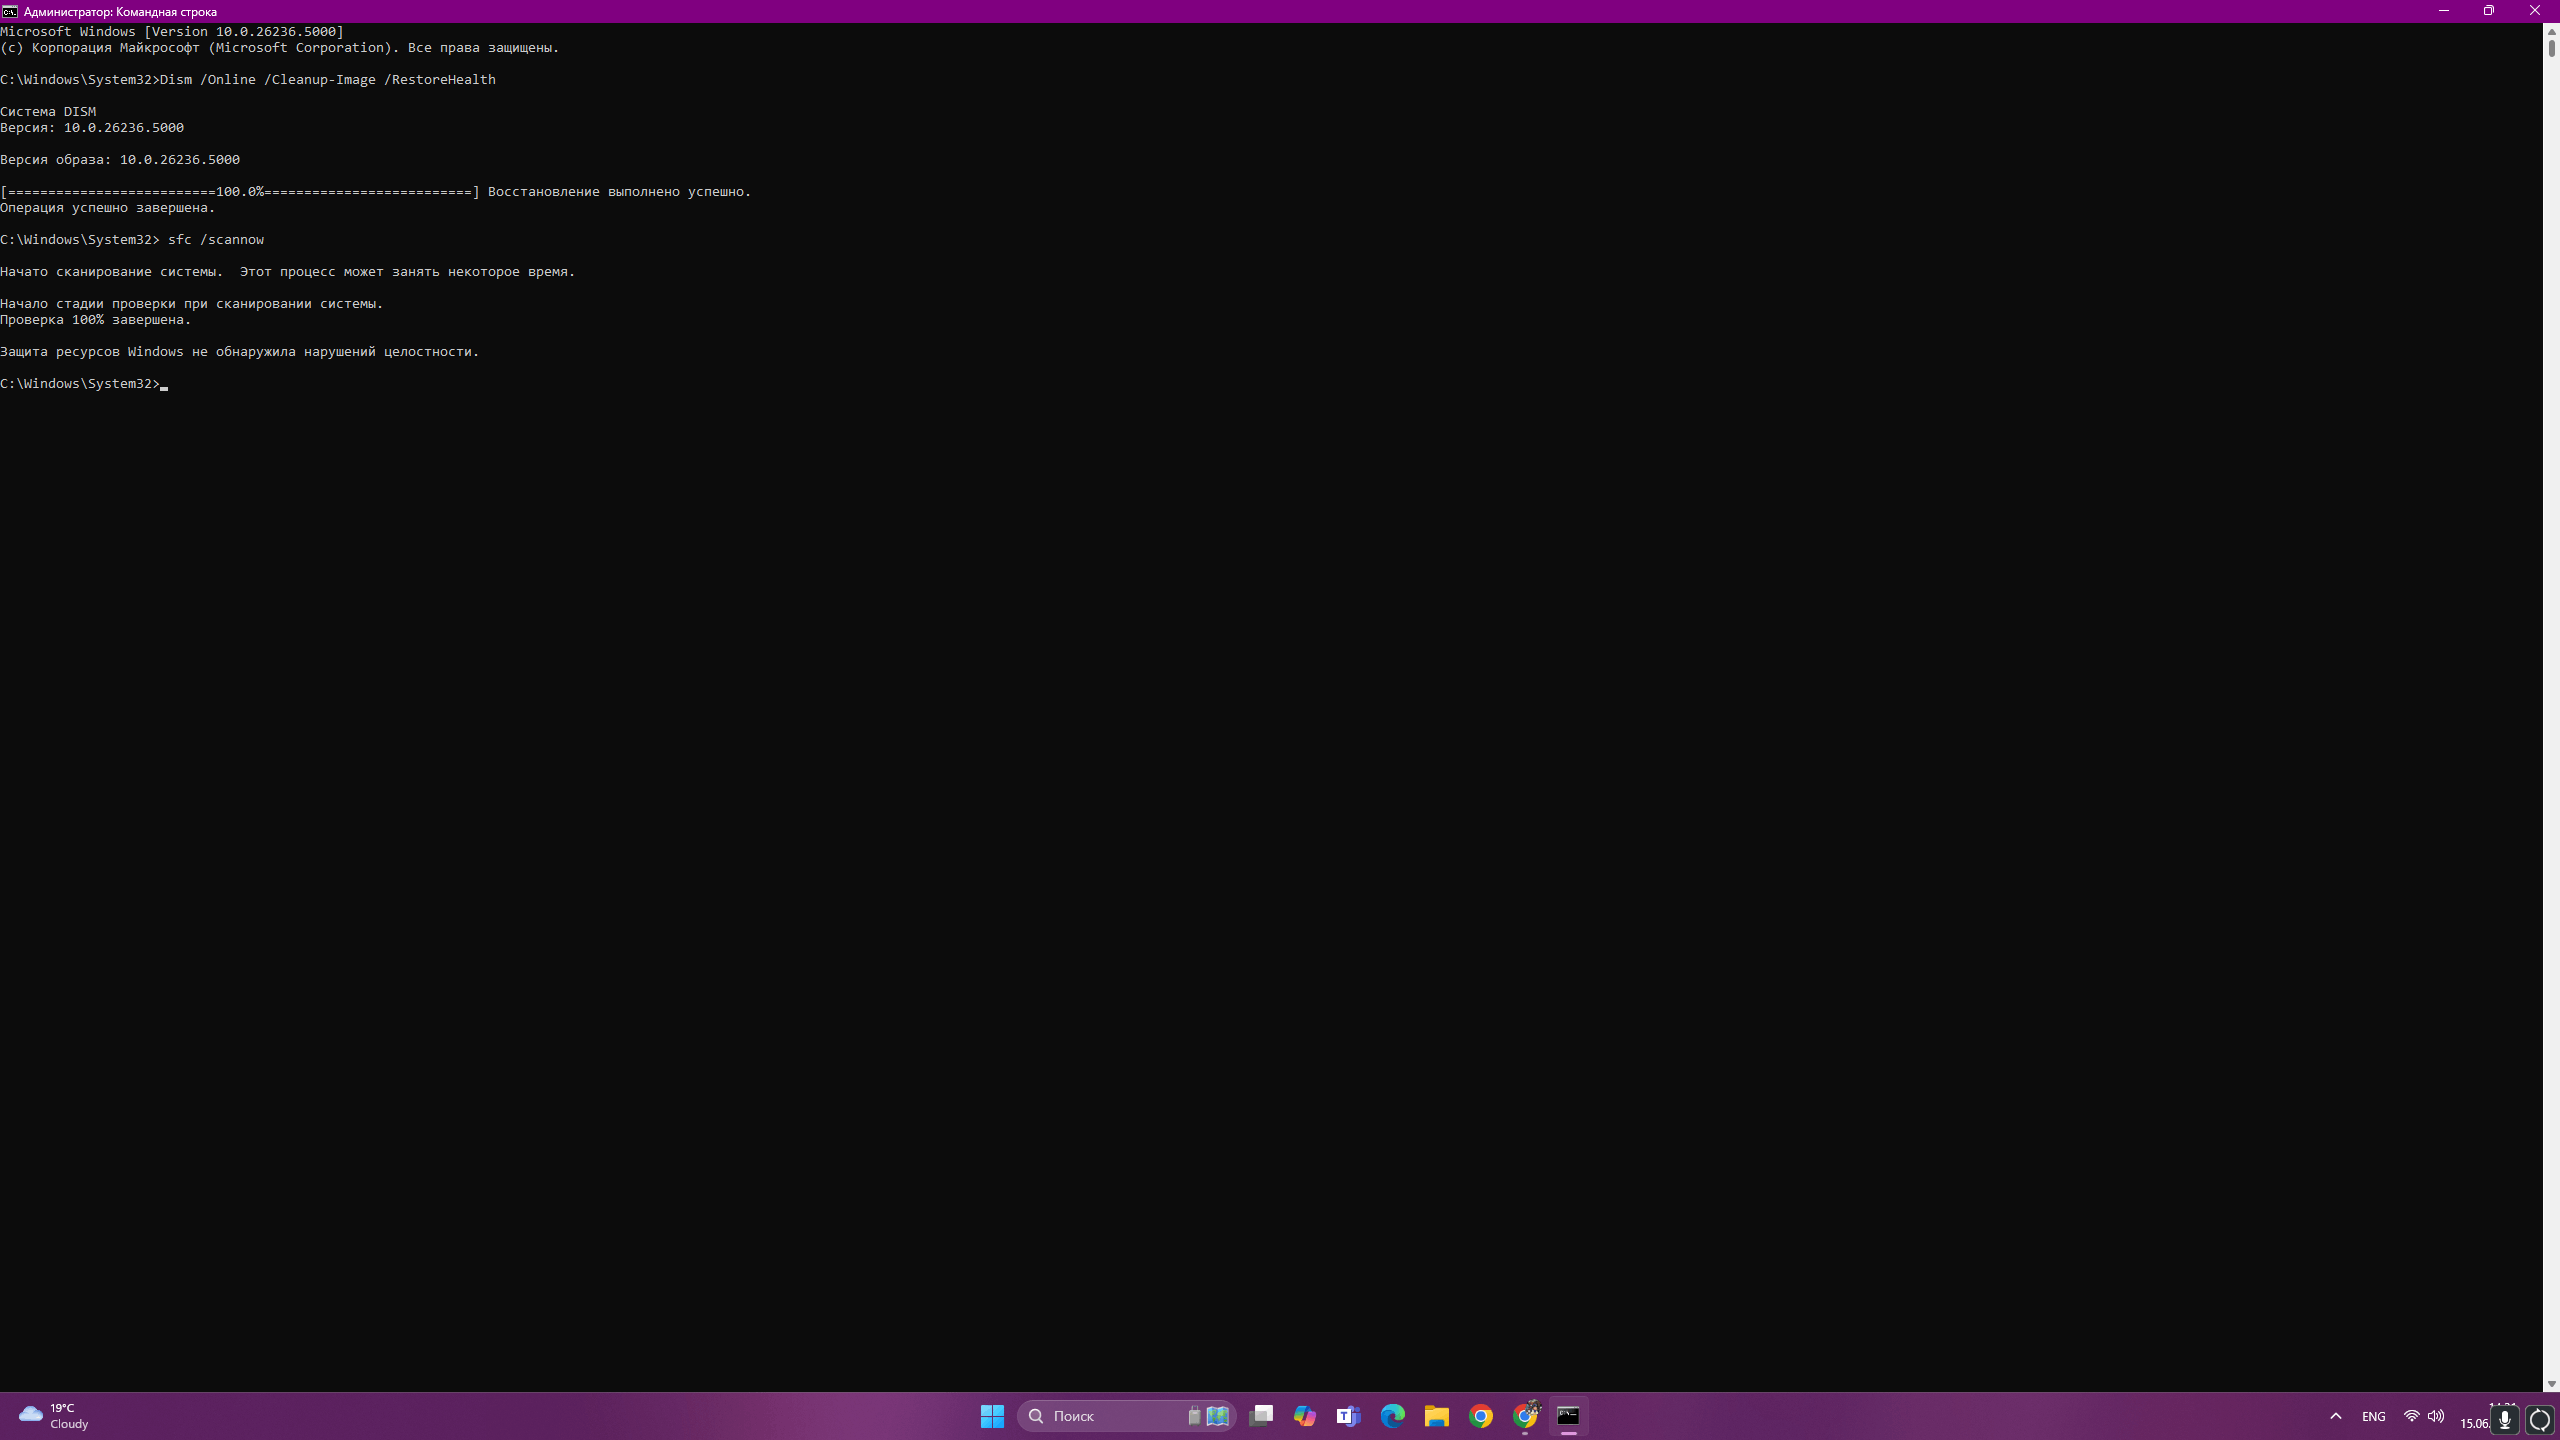Viewport: 2560px width, 1440px height.
Task: Expand hidden system tray icons chevron
Action: coord(2336,1416)
